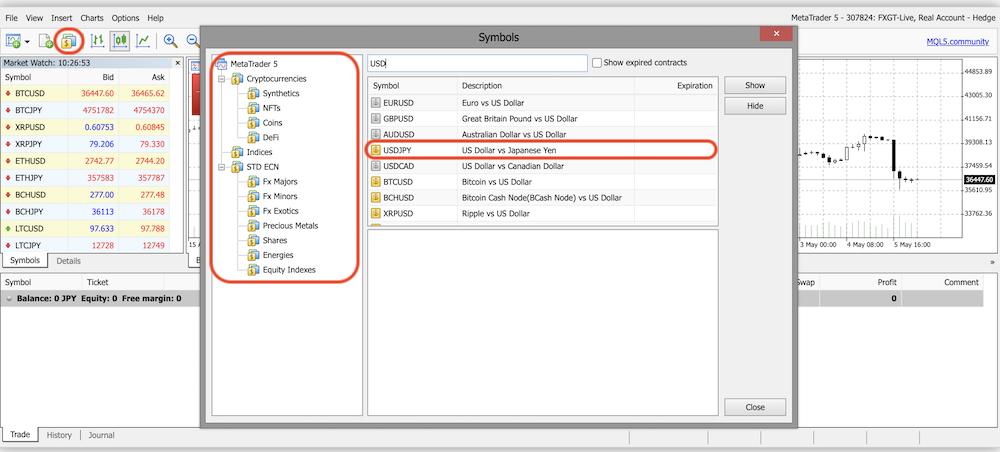Select the BTCUSD Bitcoin vs US Dollar row
Screen dimensions: 1000x452
tap(543, 182)
